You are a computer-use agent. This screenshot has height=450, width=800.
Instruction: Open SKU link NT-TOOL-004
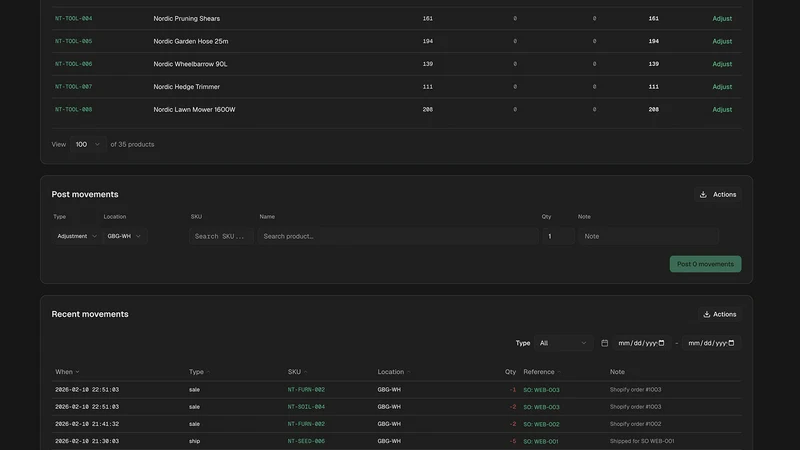pyautogui.click(x=73, y=18)
